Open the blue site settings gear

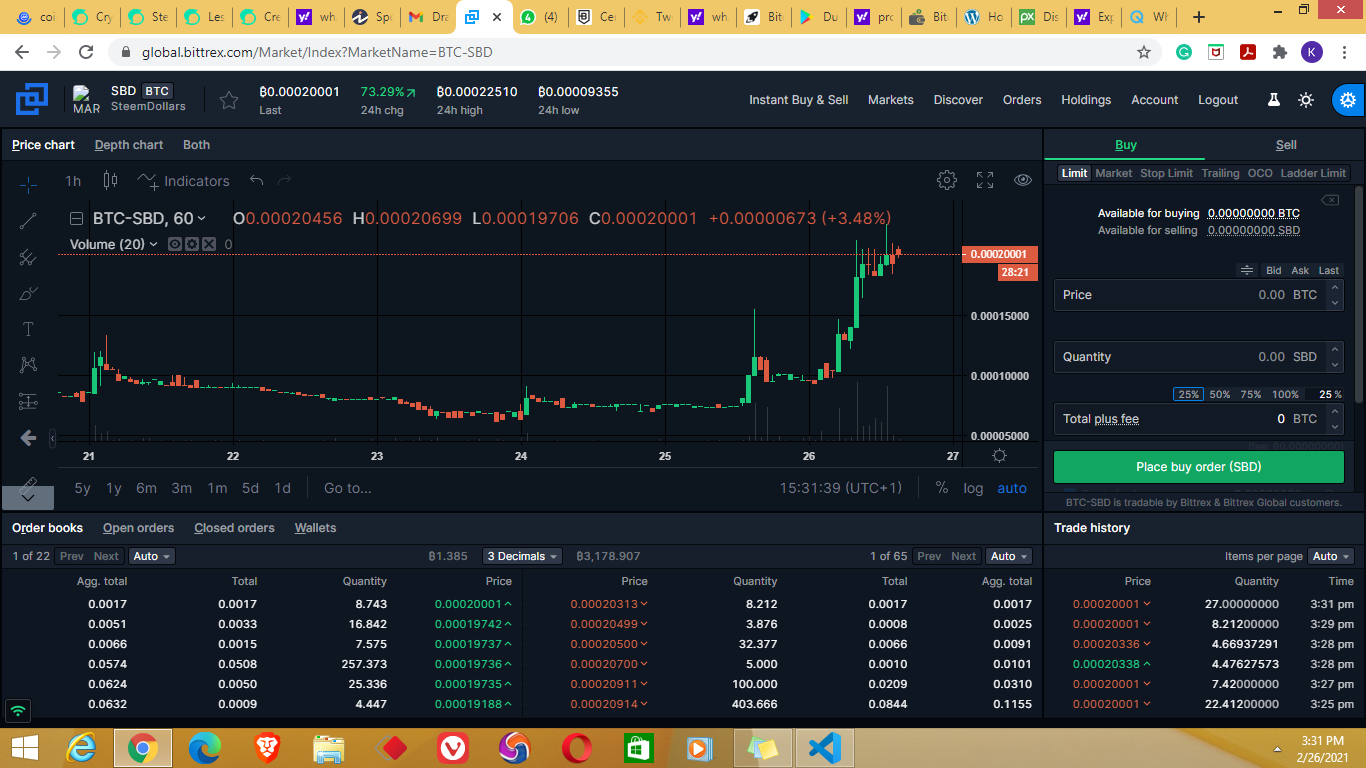click(x=1348, y=100)
